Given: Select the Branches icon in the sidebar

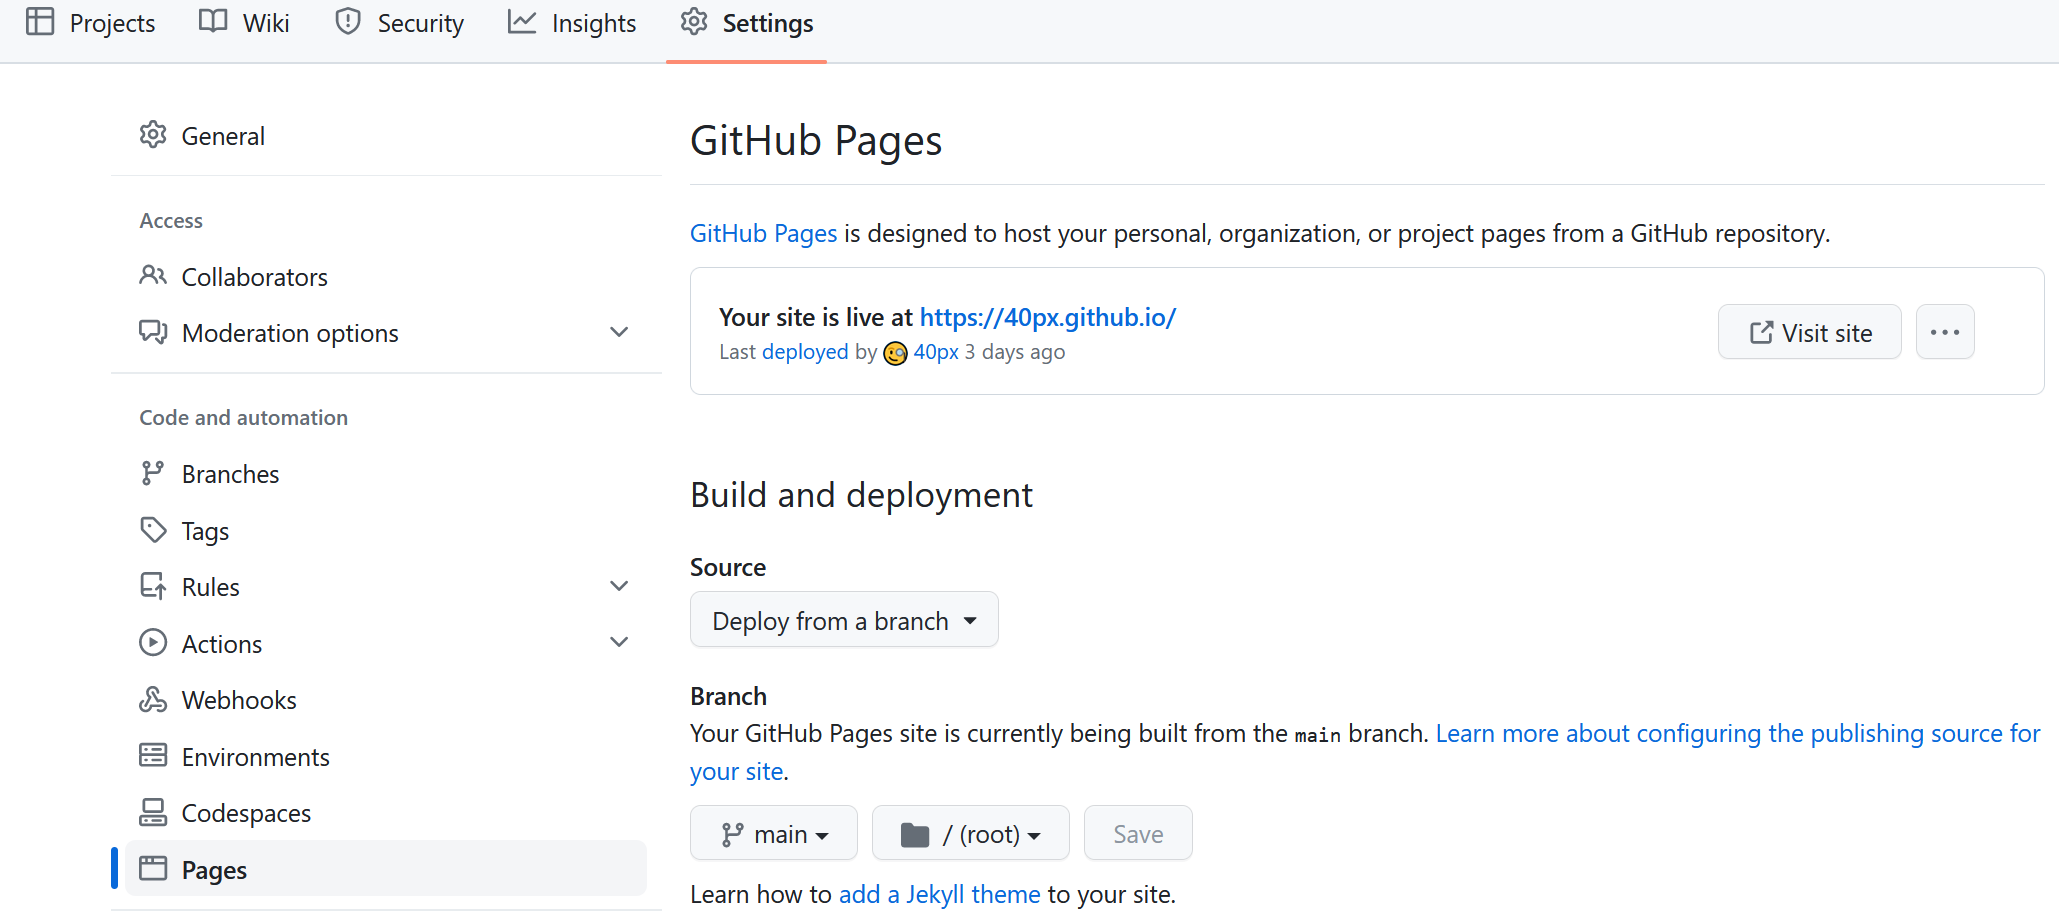Looking at the screenshot, I should [x=153, y=473].
